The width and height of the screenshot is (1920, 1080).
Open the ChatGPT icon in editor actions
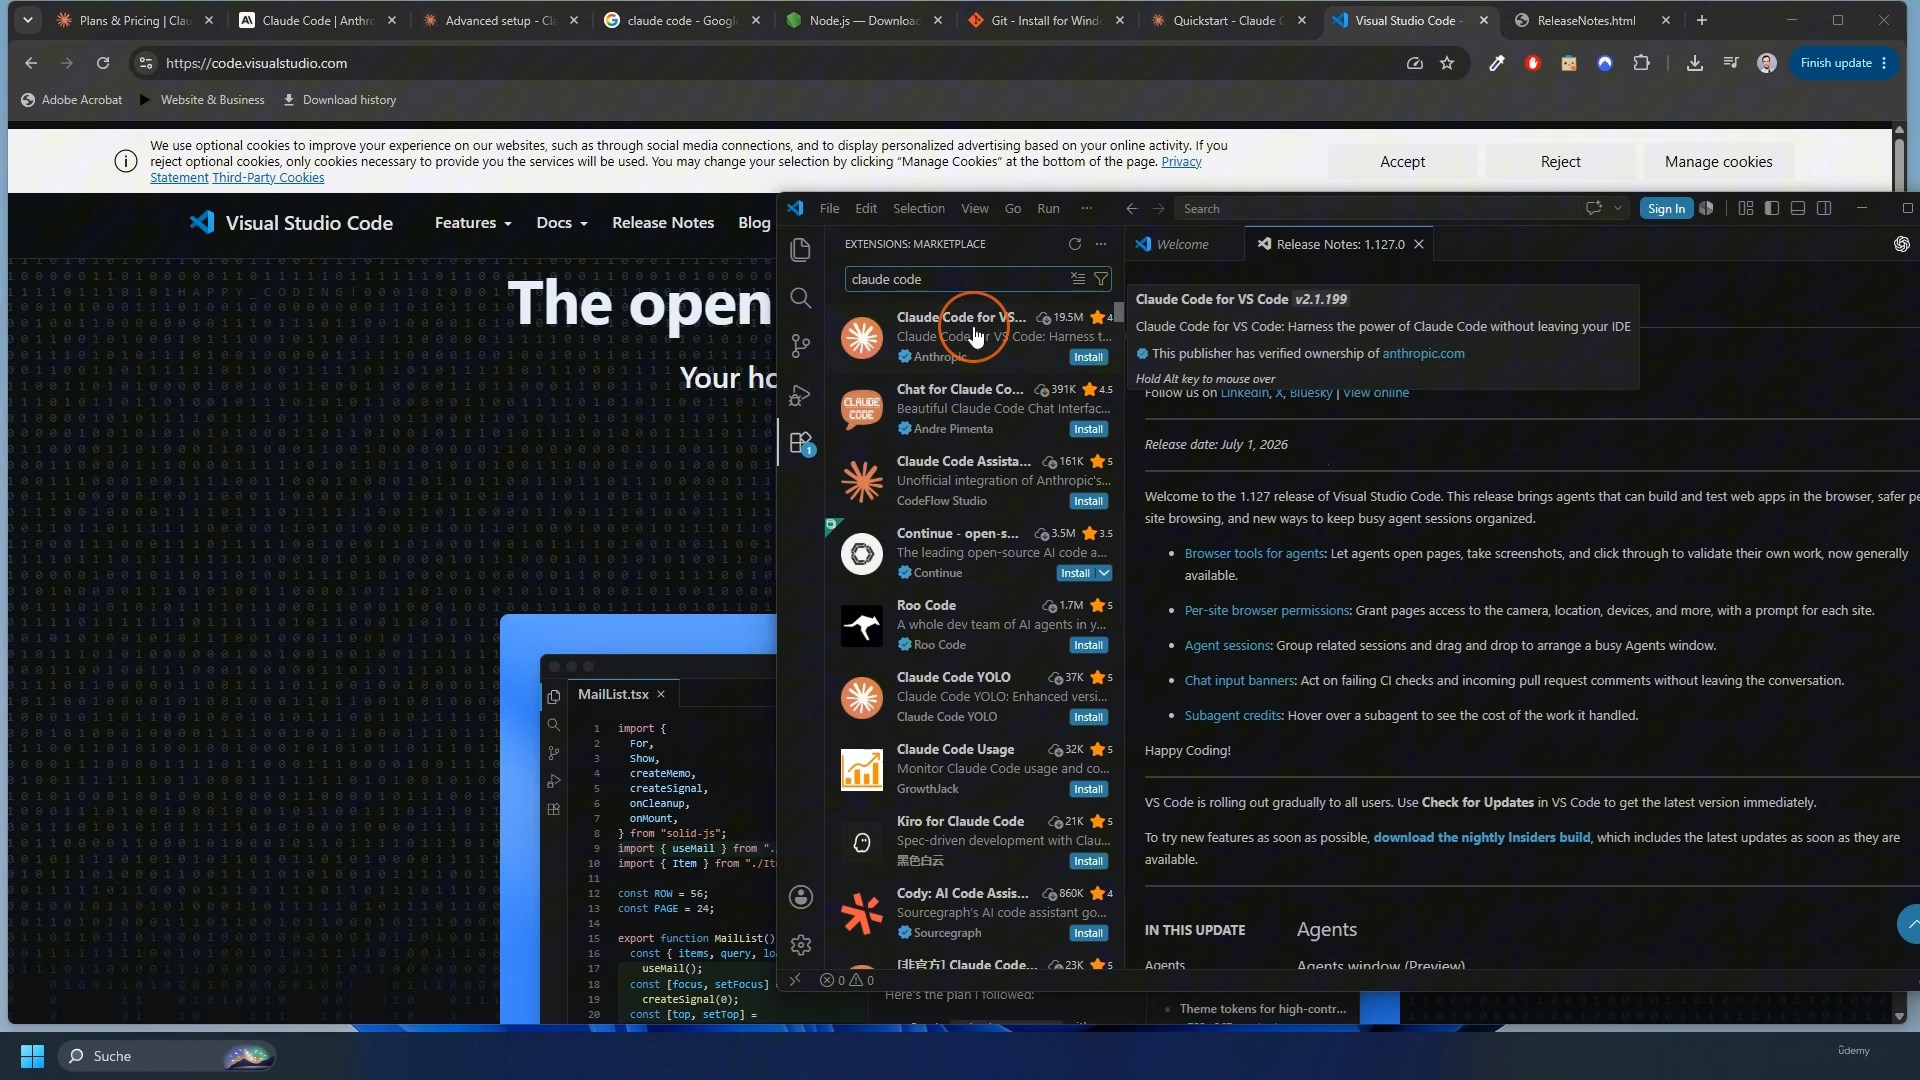(1902, 244)
